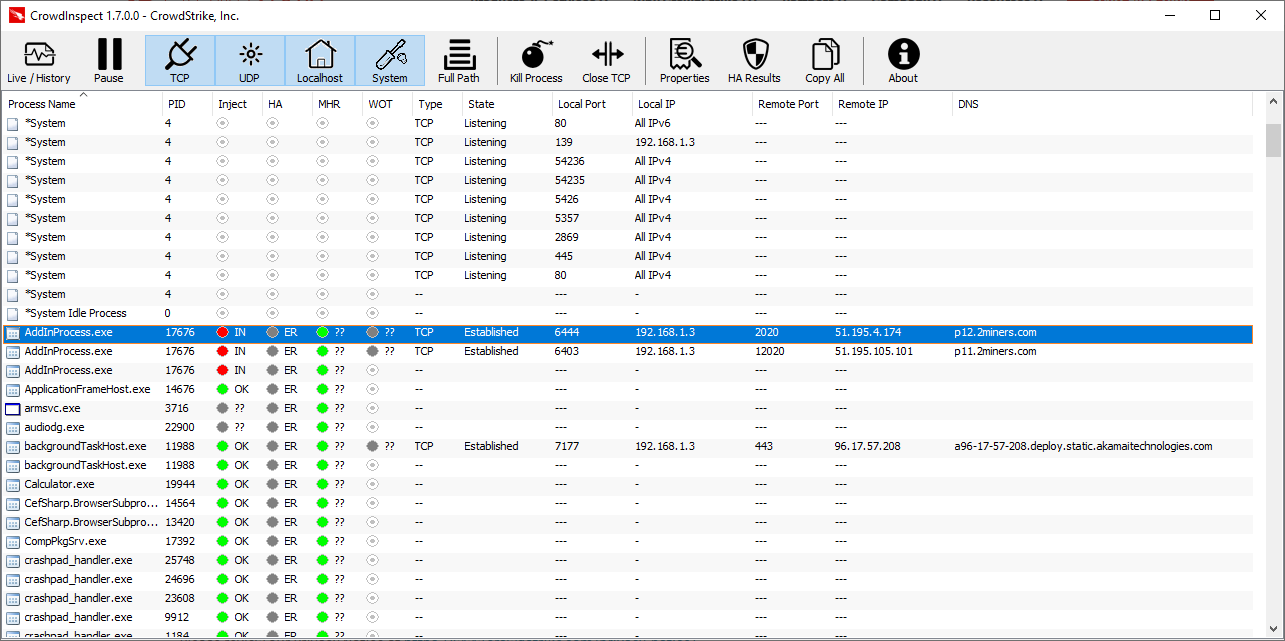Select crashpad_handler.exe PID 23608
The width and height of the screenshot is (1285, 641).
(x=628, y=598)
